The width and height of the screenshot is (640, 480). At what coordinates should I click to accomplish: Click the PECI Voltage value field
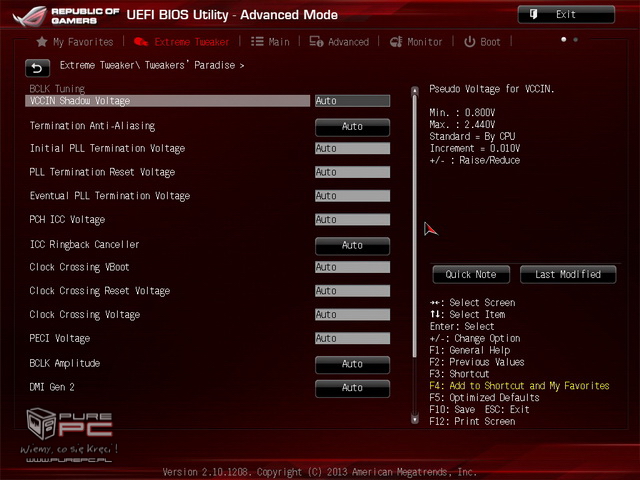point(352,338)
